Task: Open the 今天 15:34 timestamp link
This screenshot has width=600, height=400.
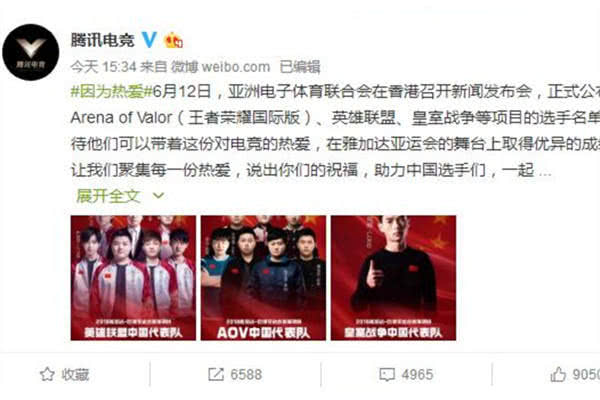Action: (x=103, y=67)
